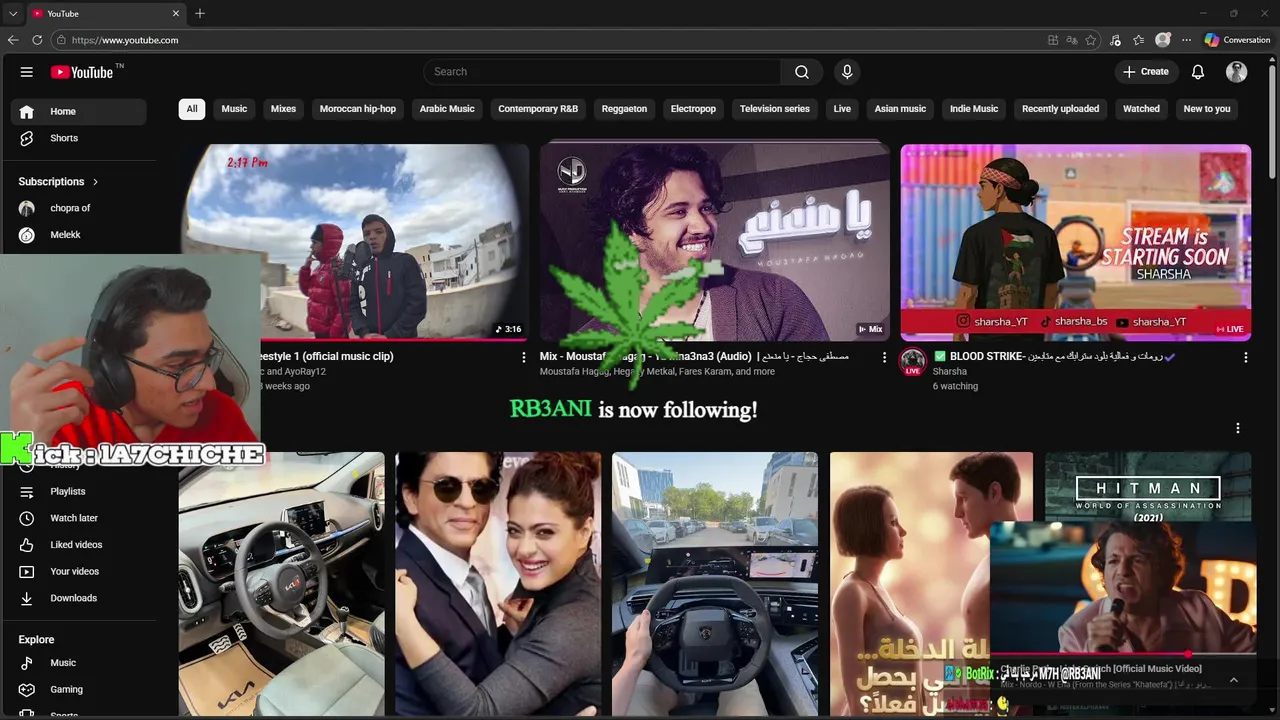Open the YouTube hamburger guide menu

[27, 72]
